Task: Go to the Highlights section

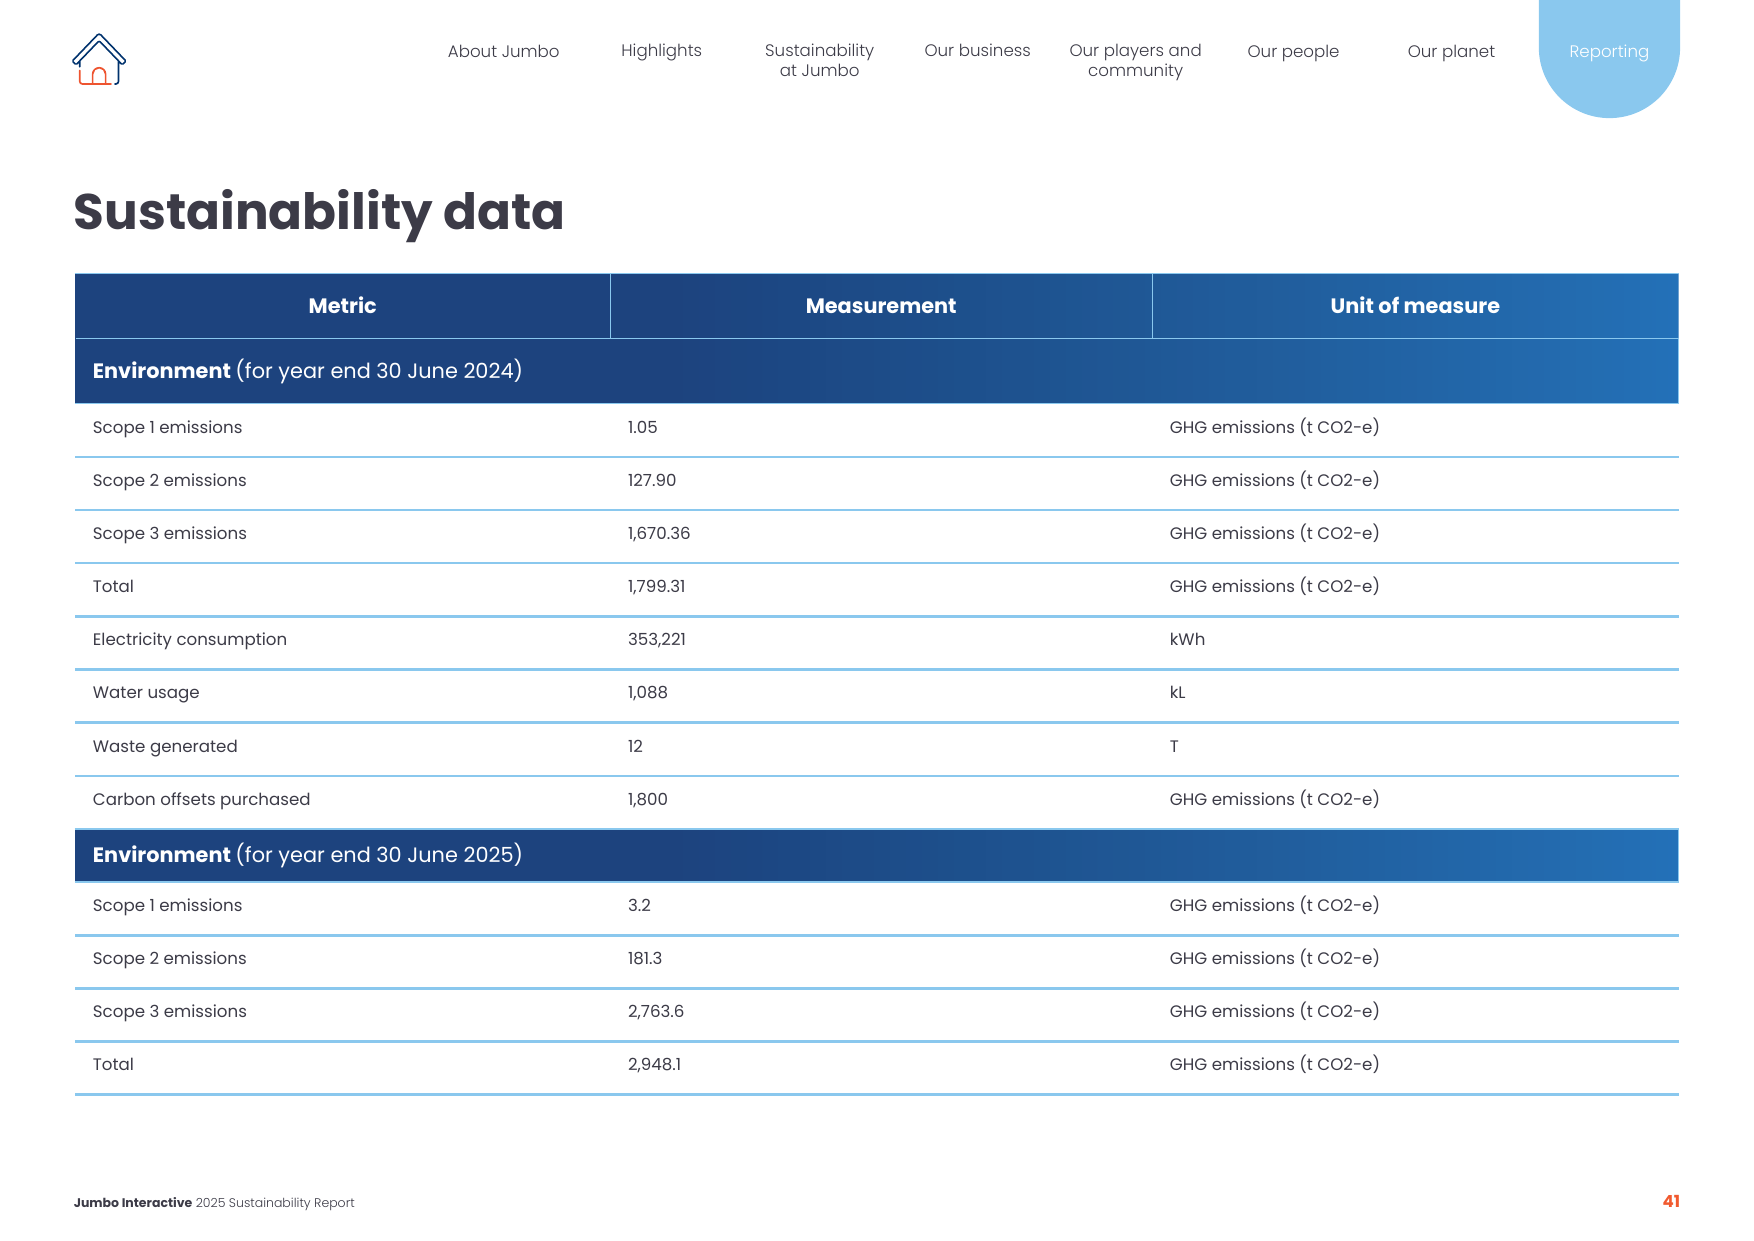Action: [661, 51]
